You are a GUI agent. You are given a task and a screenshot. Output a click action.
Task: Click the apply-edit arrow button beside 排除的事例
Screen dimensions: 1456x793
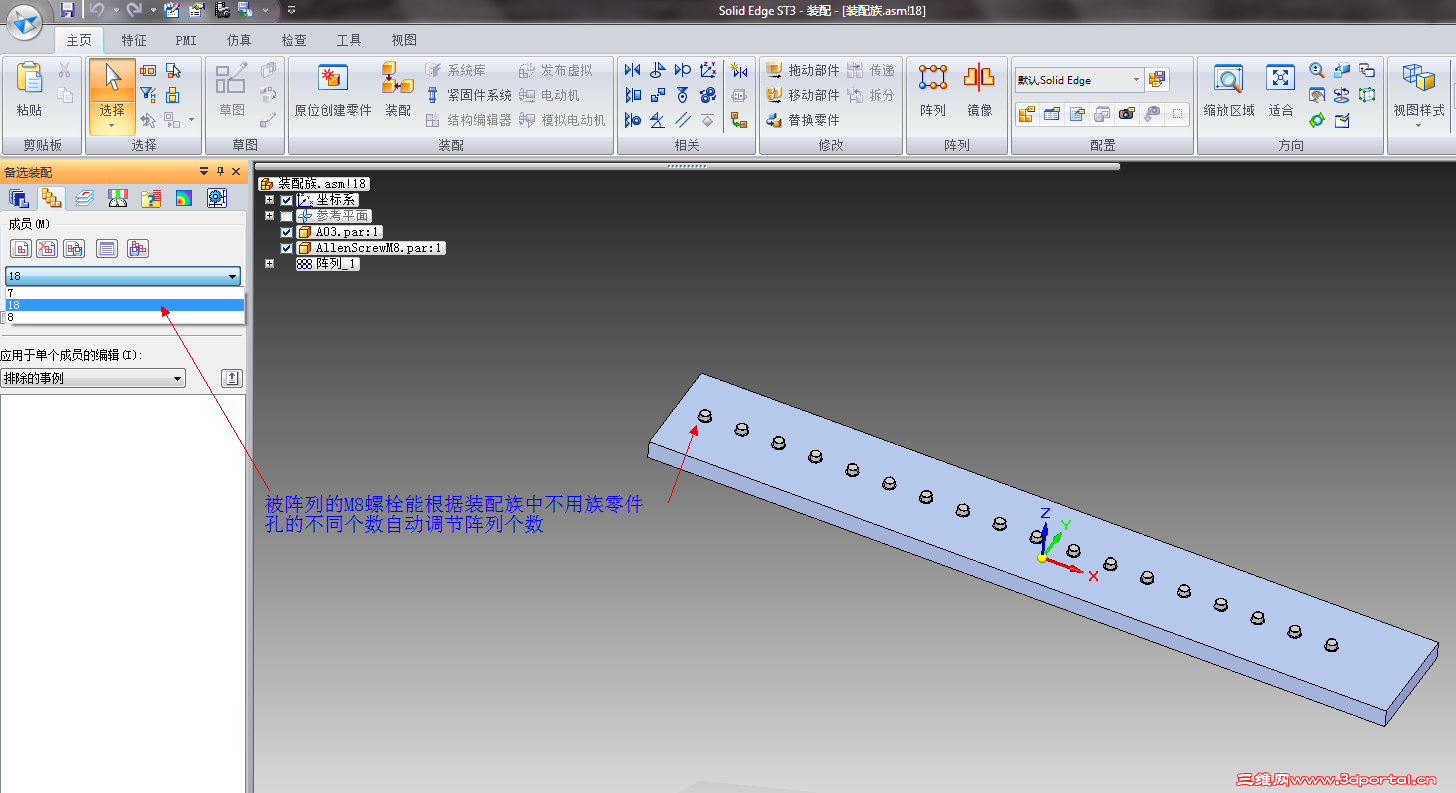[x=232, y=378]
